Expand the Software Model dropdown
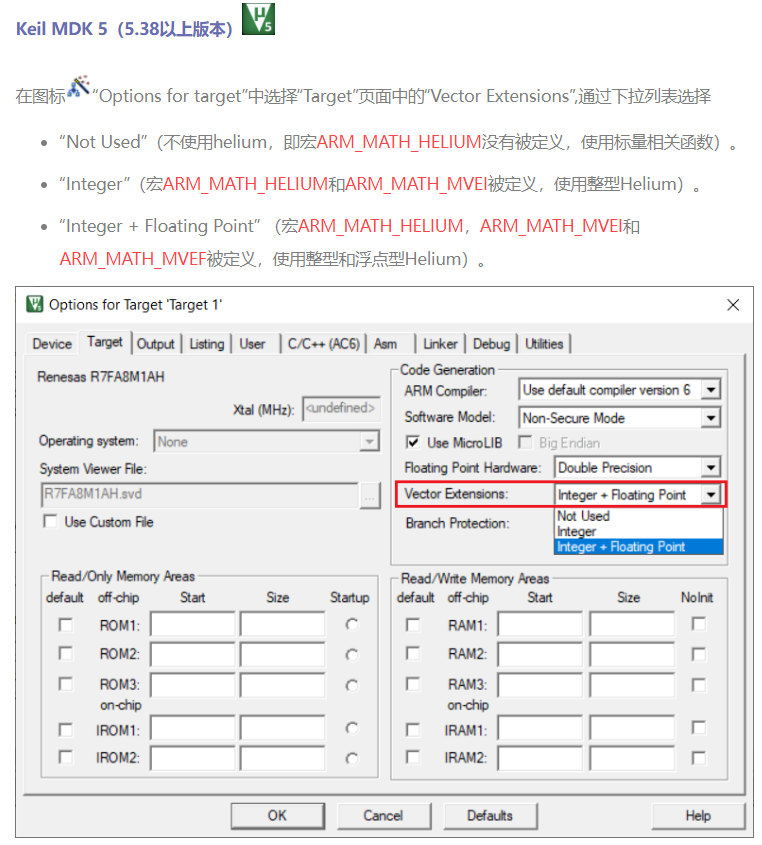Viewport: 762px width, 845px height. pyautogui.click(x=711, y=418)
